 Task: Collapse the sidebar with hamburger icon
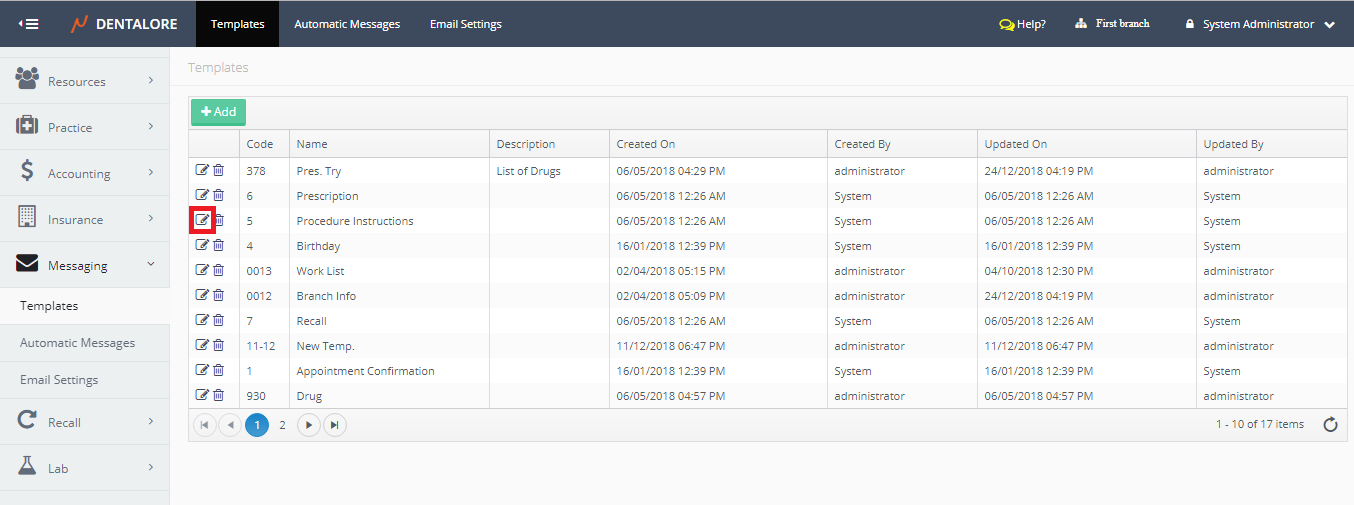tap(29, 24)
